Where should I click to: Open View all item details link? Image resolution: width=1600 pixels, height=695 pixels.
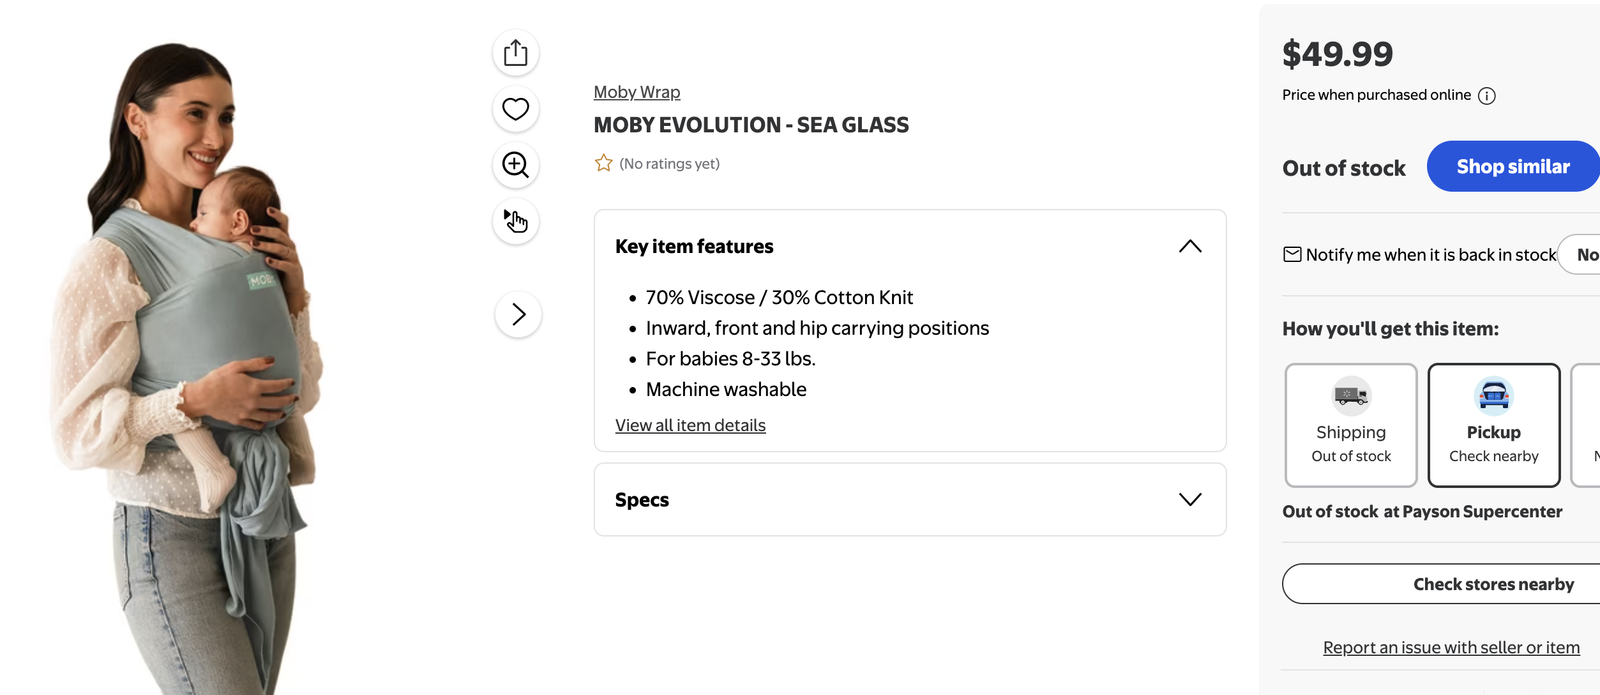click(690, 425)
